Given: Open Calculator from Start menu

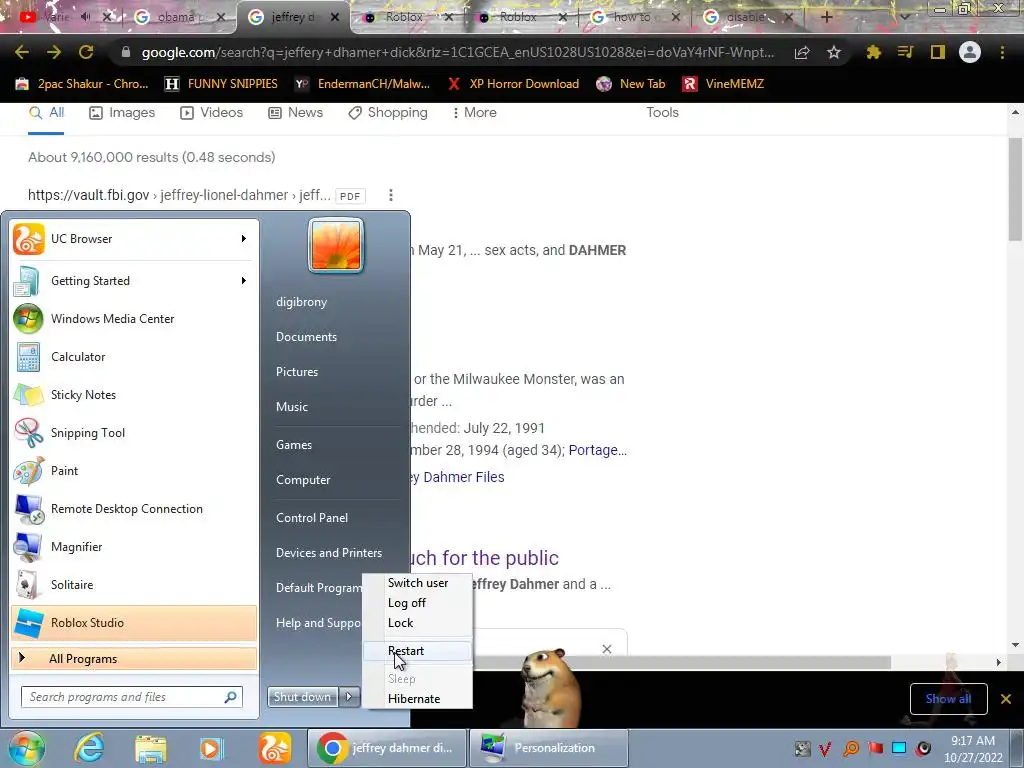Looking at the screenshot, I should click(133, 357).
